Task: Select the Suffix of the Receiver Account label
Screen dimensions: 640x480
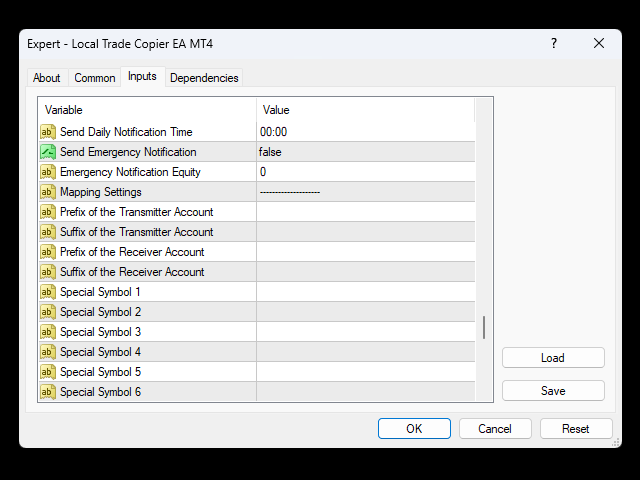Action: click(132, 272)
